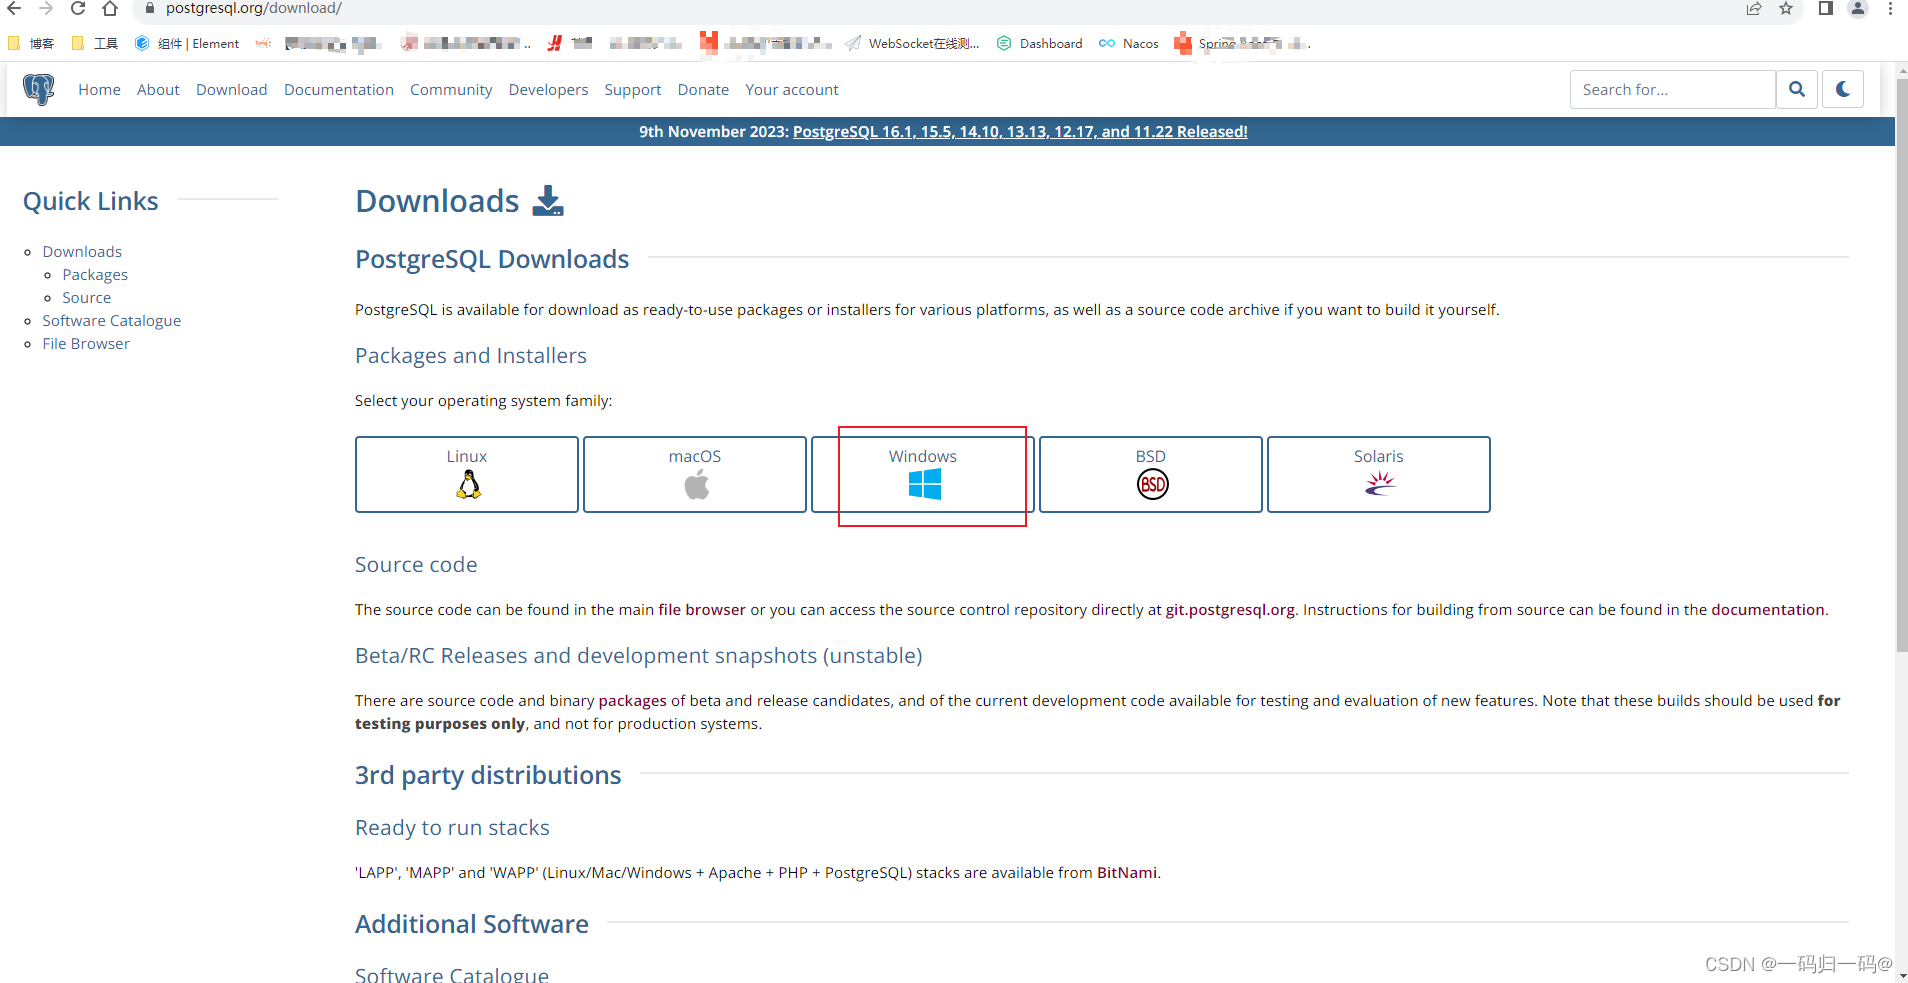Viewport: 1908px width, 983px height.
Task: Click the PostgreSQL elephant logo
Action: [39, 89]
